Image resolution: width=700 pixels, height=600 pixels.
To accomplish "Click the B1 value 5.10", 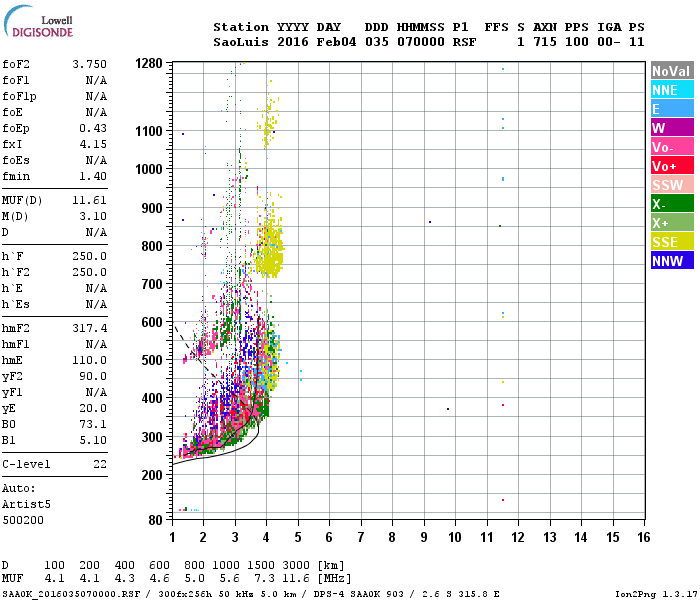I will 93,440.
